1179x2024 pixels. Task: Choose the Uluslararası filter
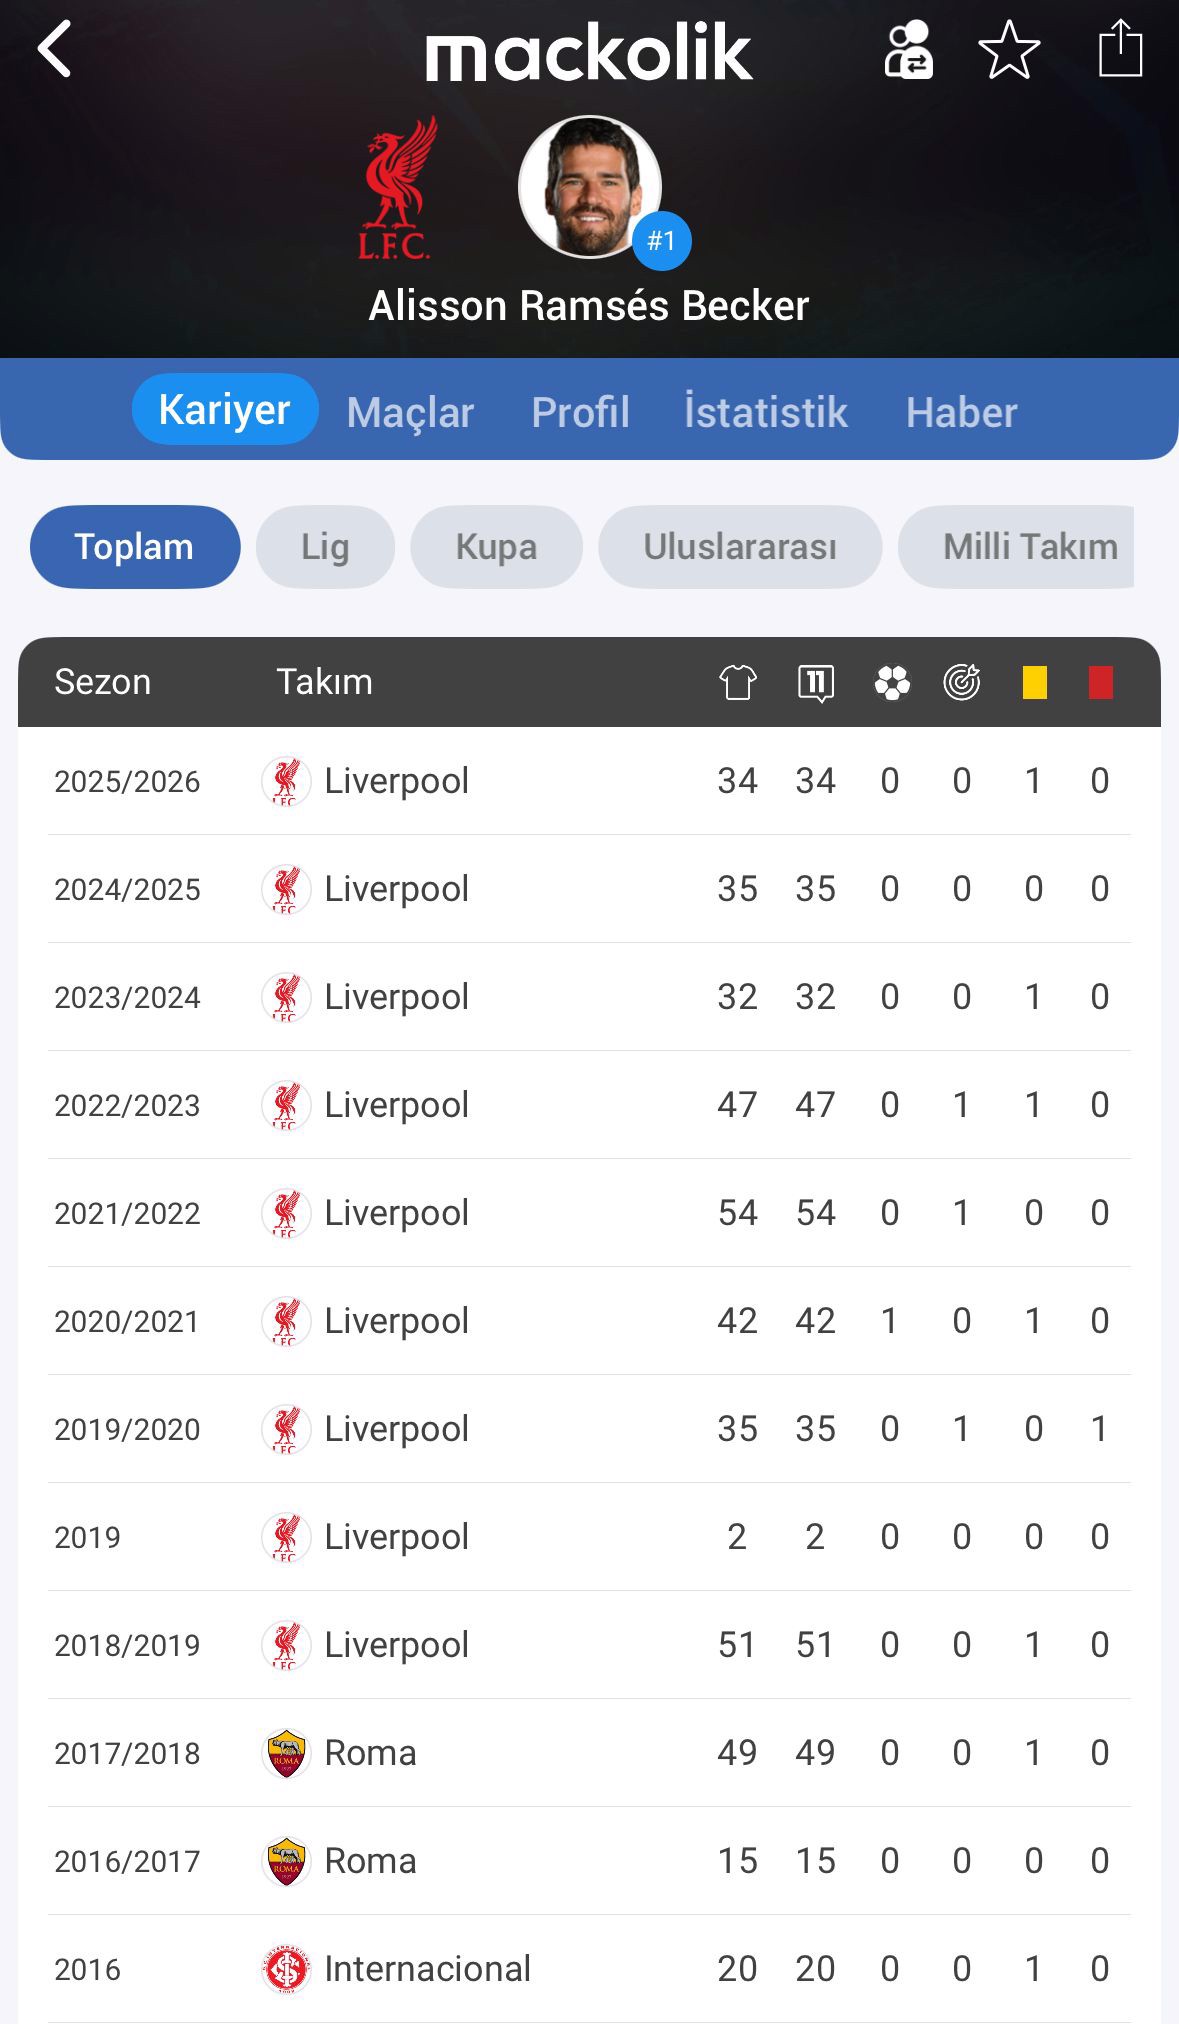pyautogui.click(x=740, y=547)
